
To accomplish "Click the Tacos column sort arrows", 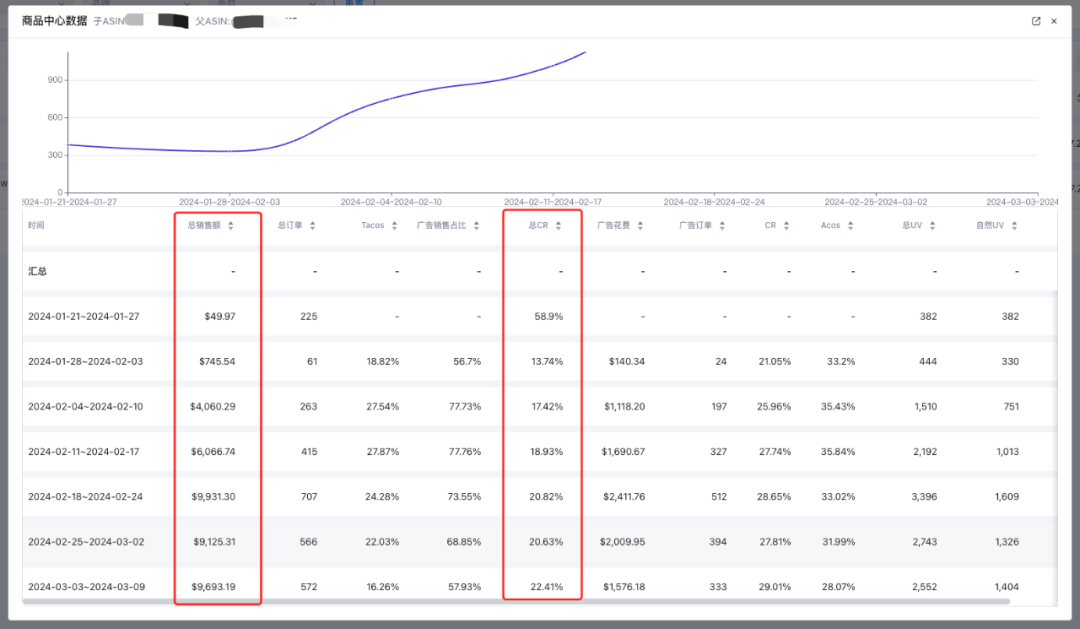I will [395, 226].
